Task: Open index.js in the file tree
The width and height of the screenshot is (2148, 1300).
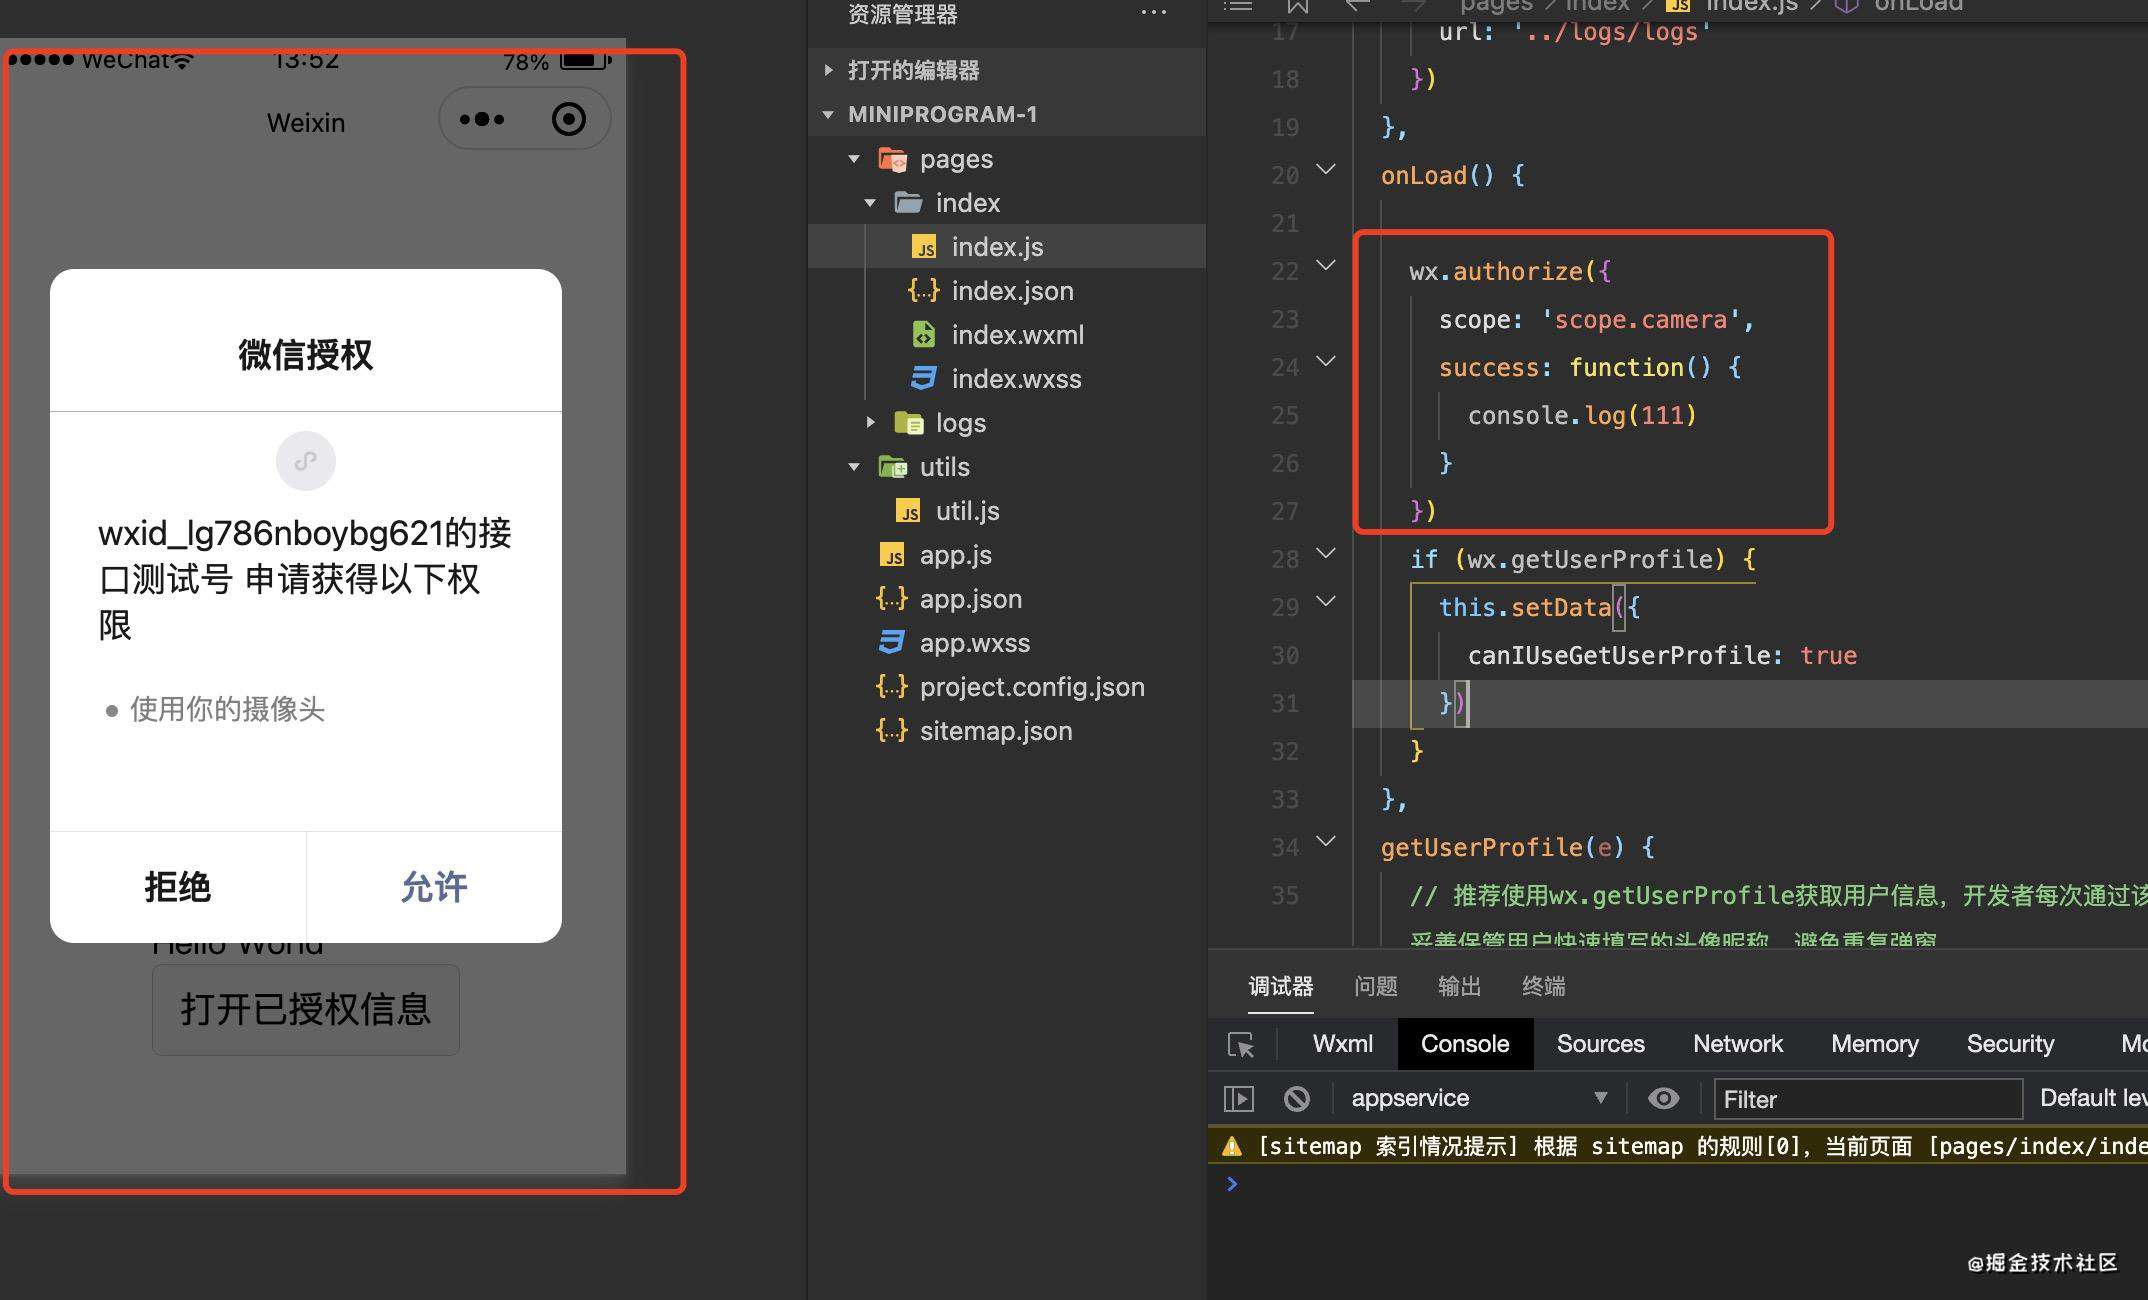Action: coord(1007,246)
